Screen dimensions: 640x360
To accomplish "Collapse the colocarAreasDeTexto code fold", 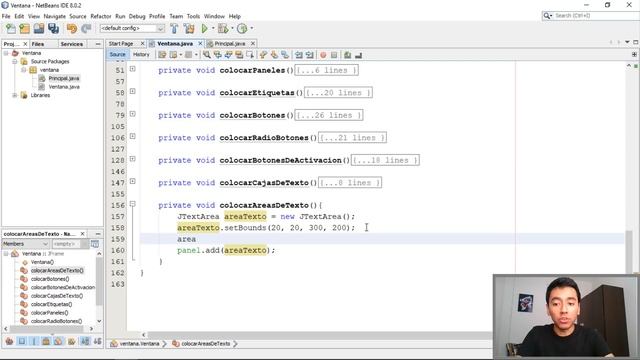I will pos(133,204).
